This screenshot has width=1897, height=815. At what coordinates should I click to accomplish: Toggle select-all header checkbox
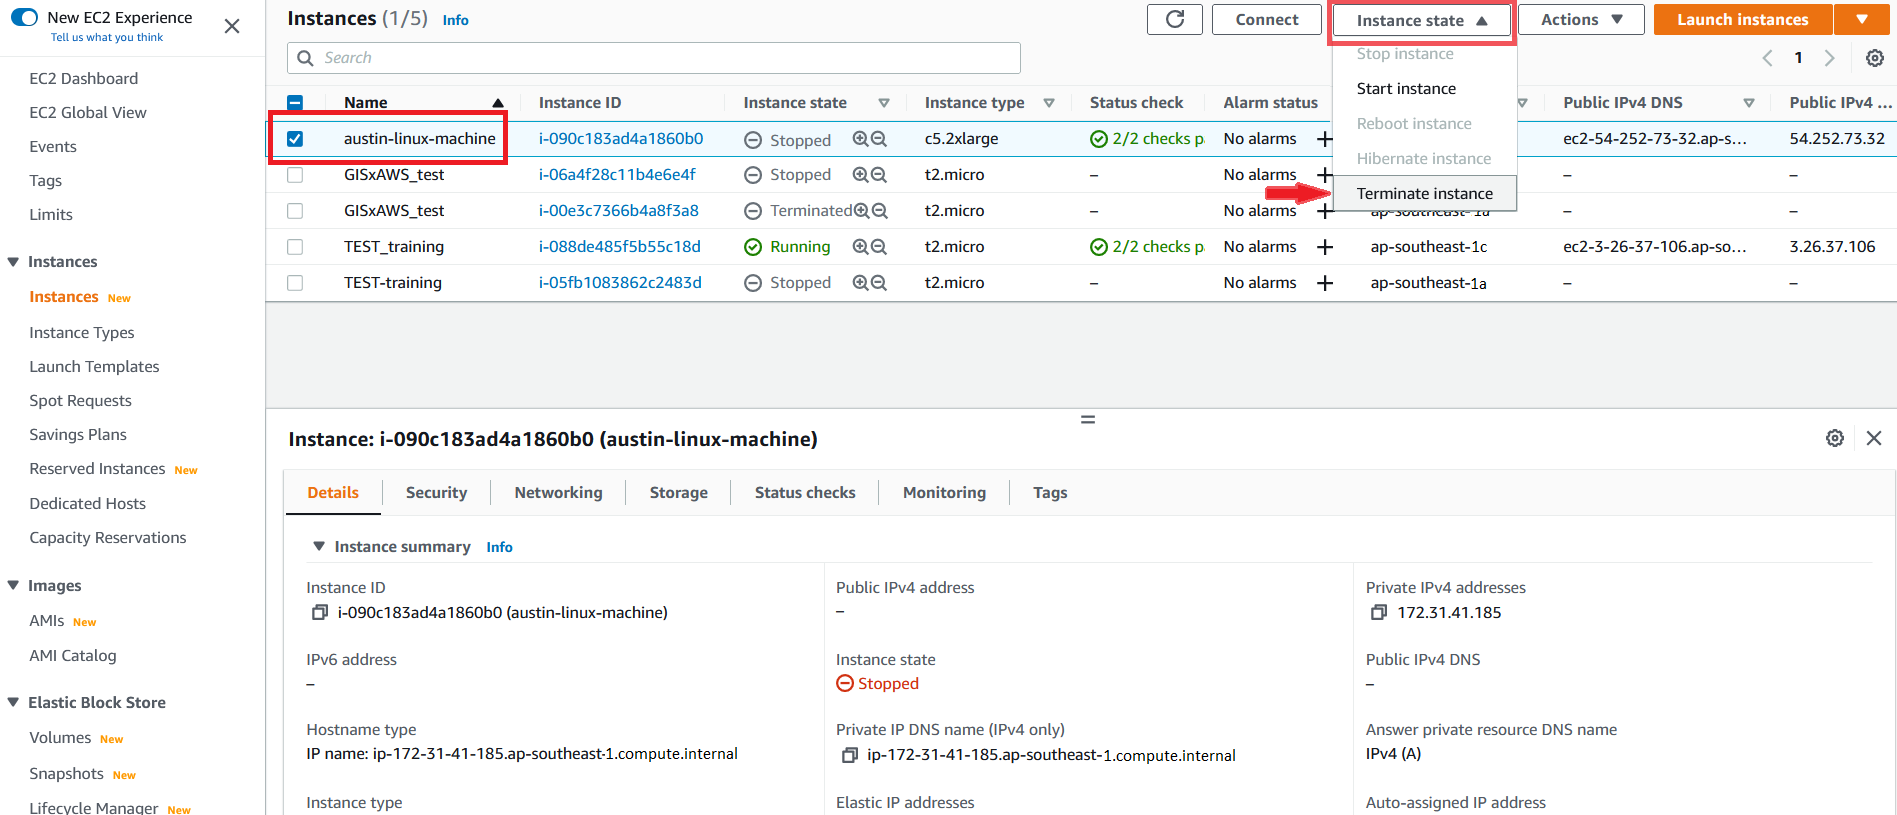pos(295,103)
